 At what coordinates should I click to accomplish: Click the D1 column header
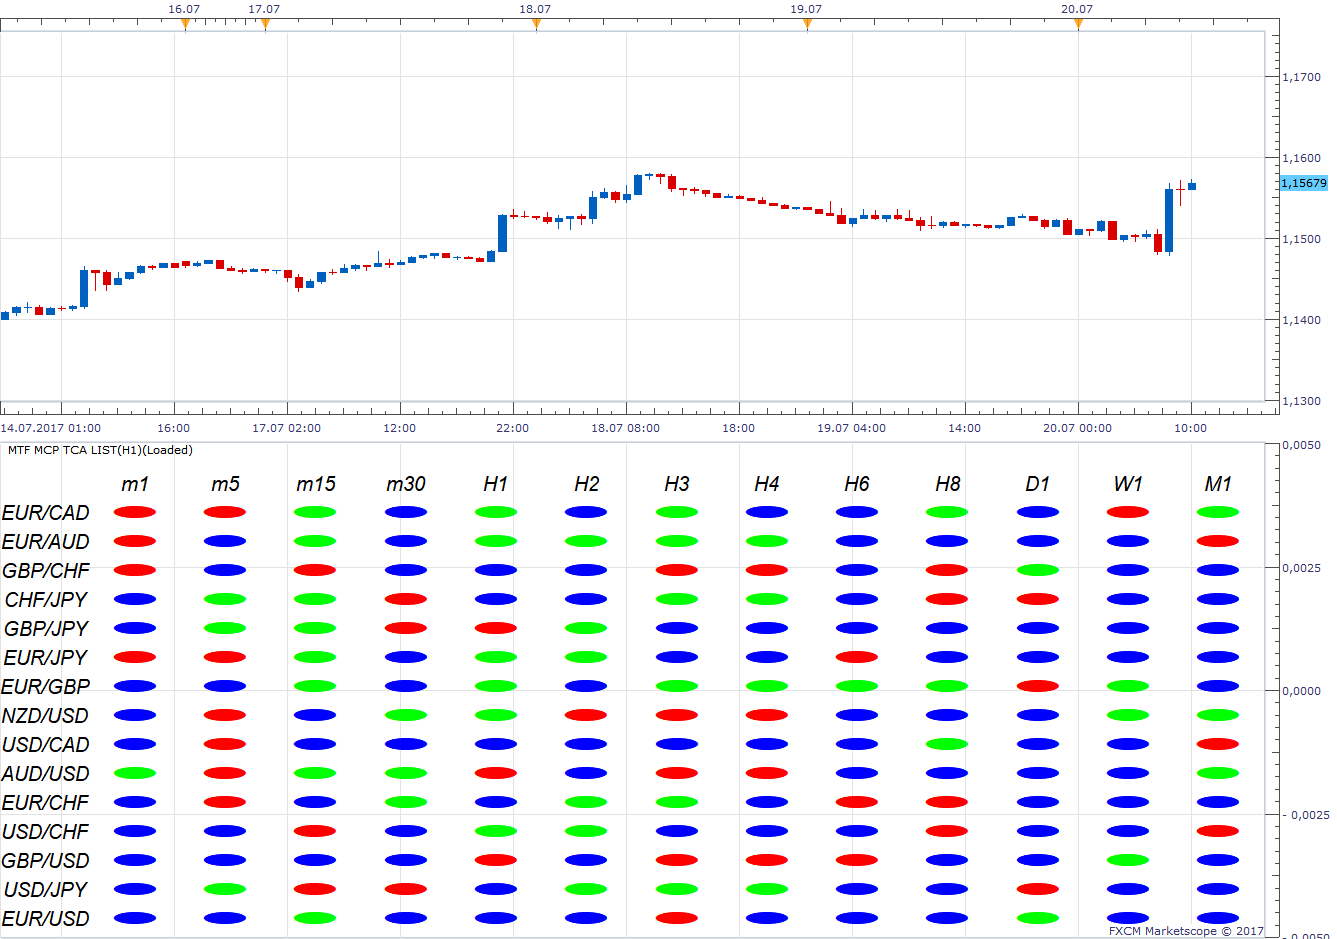pos(1038,484)
